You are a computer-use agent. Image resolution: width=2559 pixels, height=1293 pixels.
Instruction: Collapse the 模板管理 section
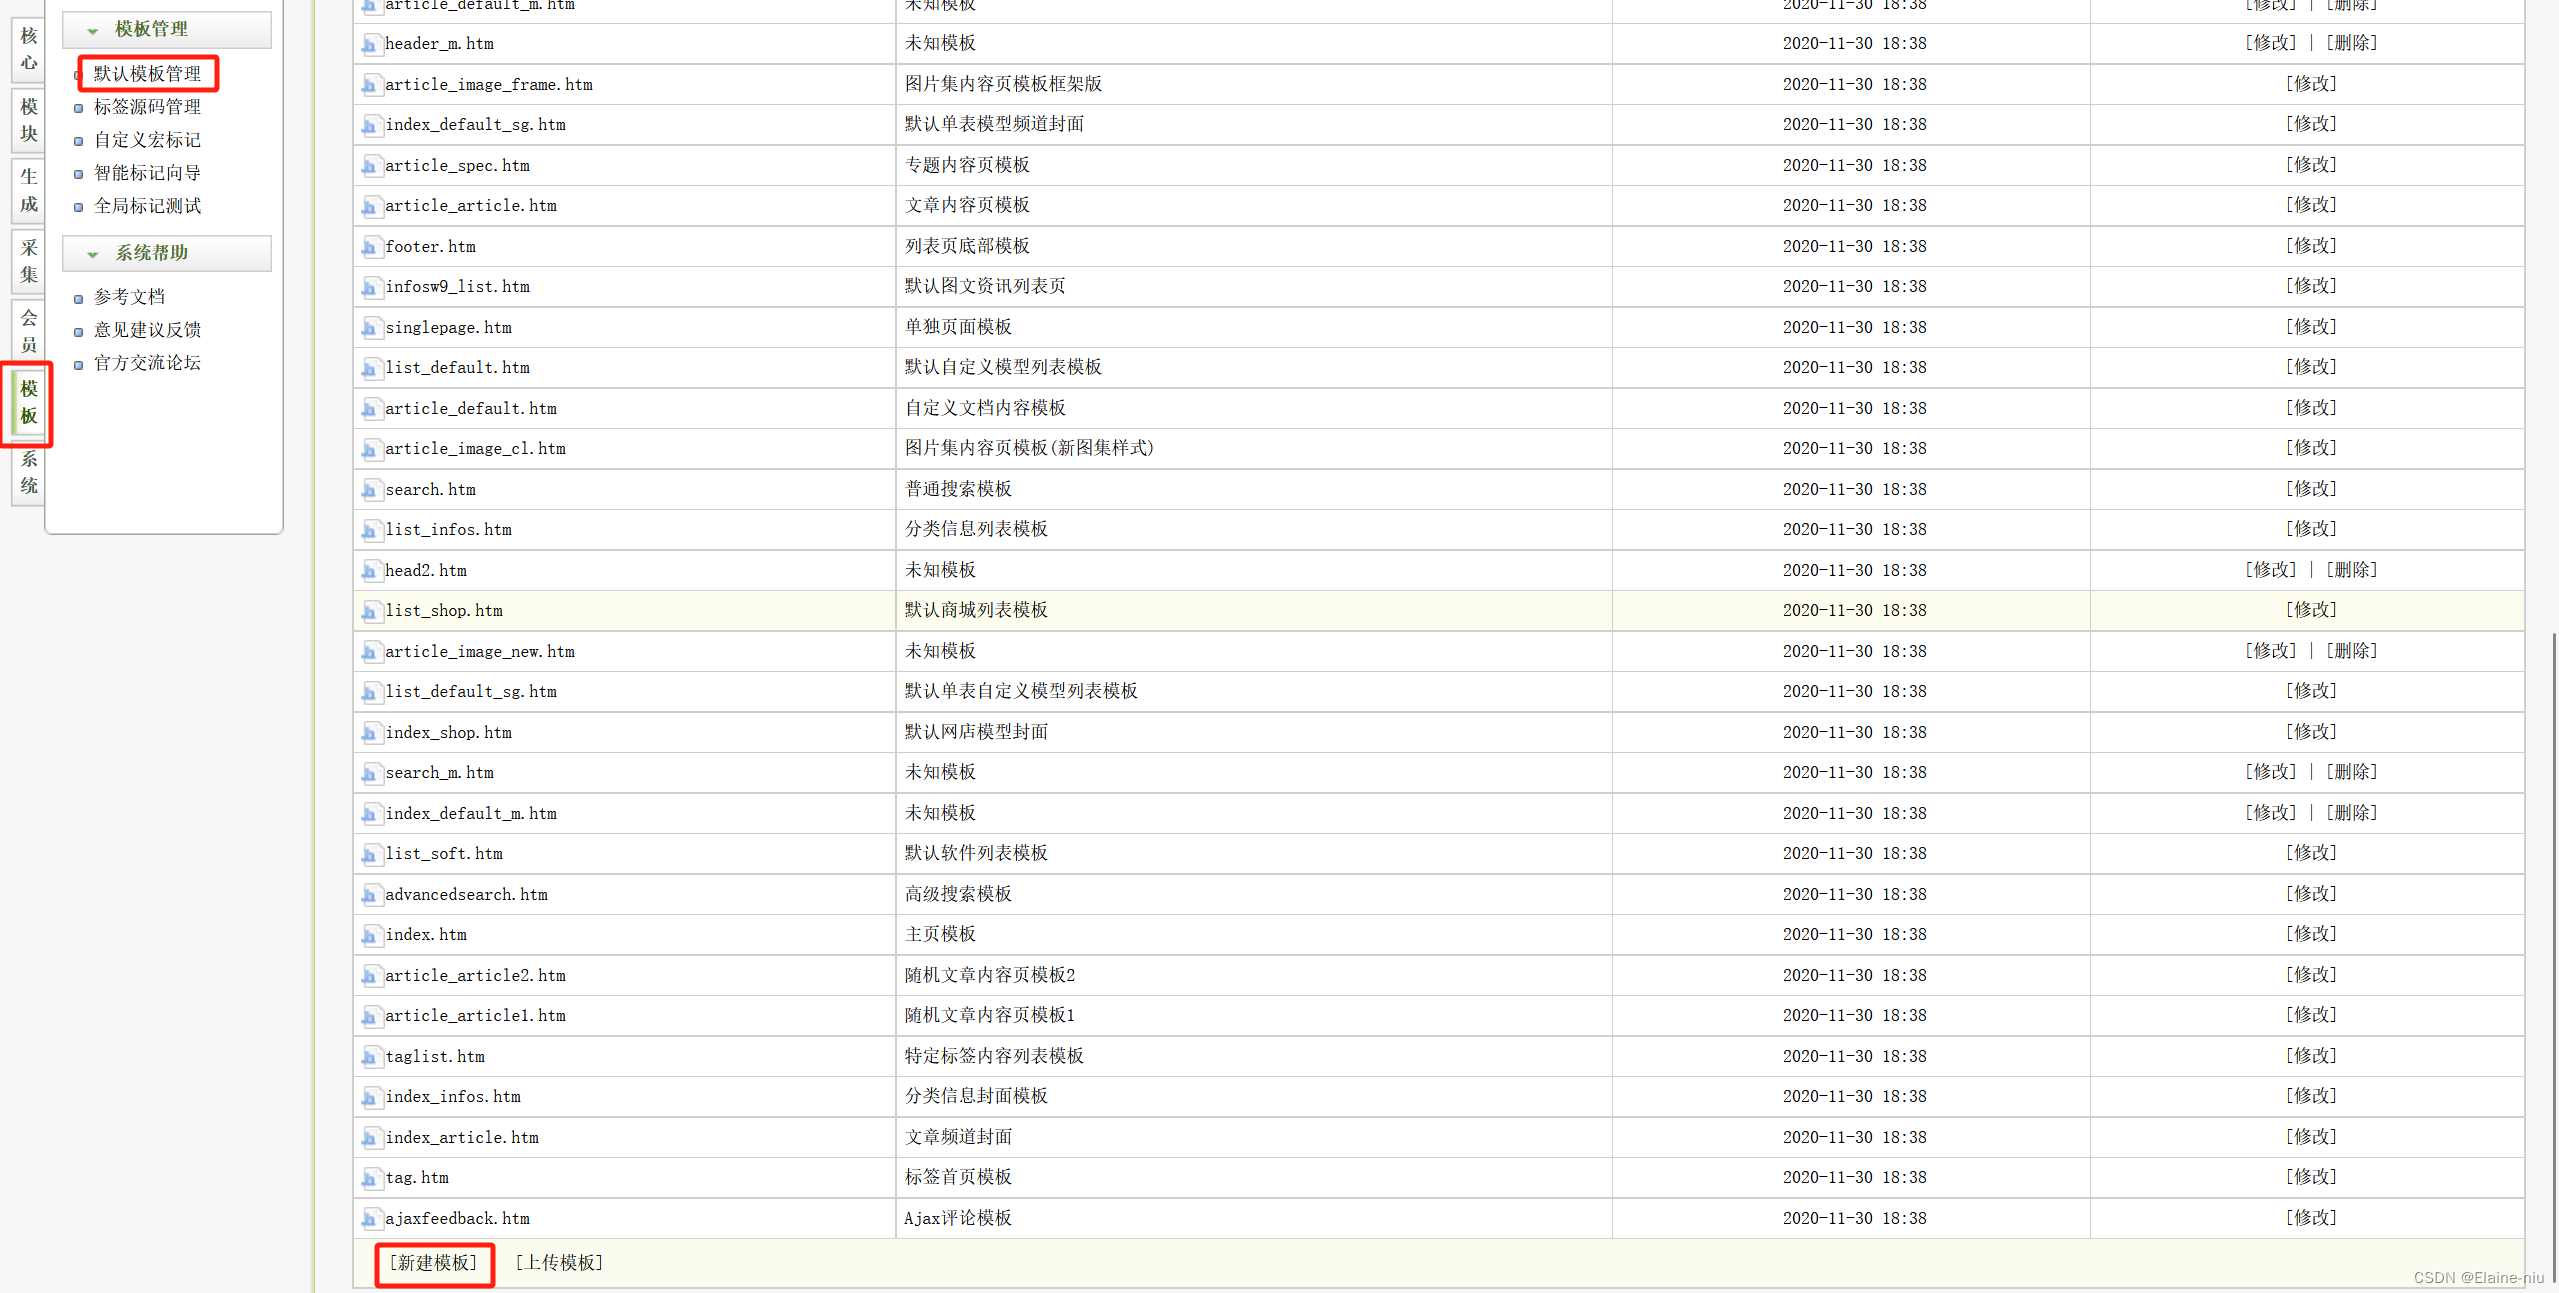click(x=166, y=29)
